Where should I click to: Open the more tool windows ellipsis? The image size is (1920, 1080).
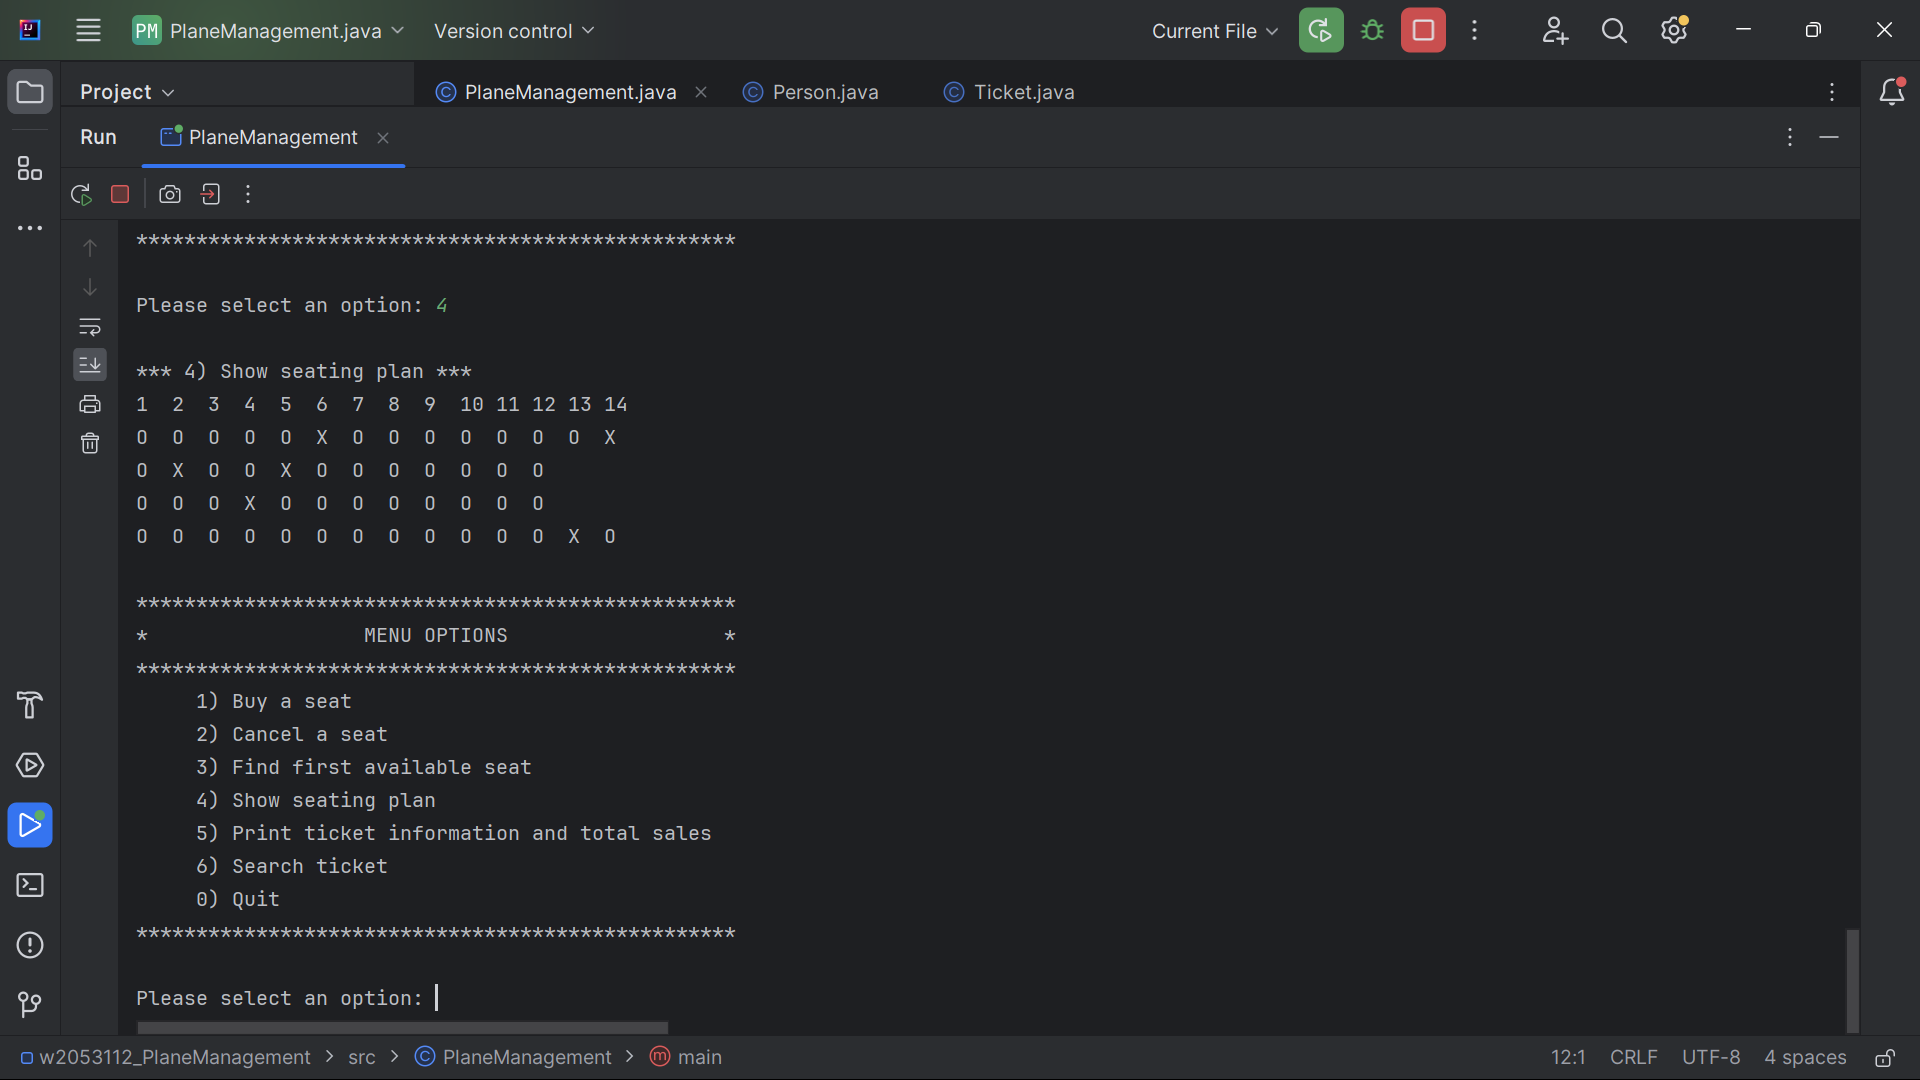pyautogui.click(x=30, y=228)
